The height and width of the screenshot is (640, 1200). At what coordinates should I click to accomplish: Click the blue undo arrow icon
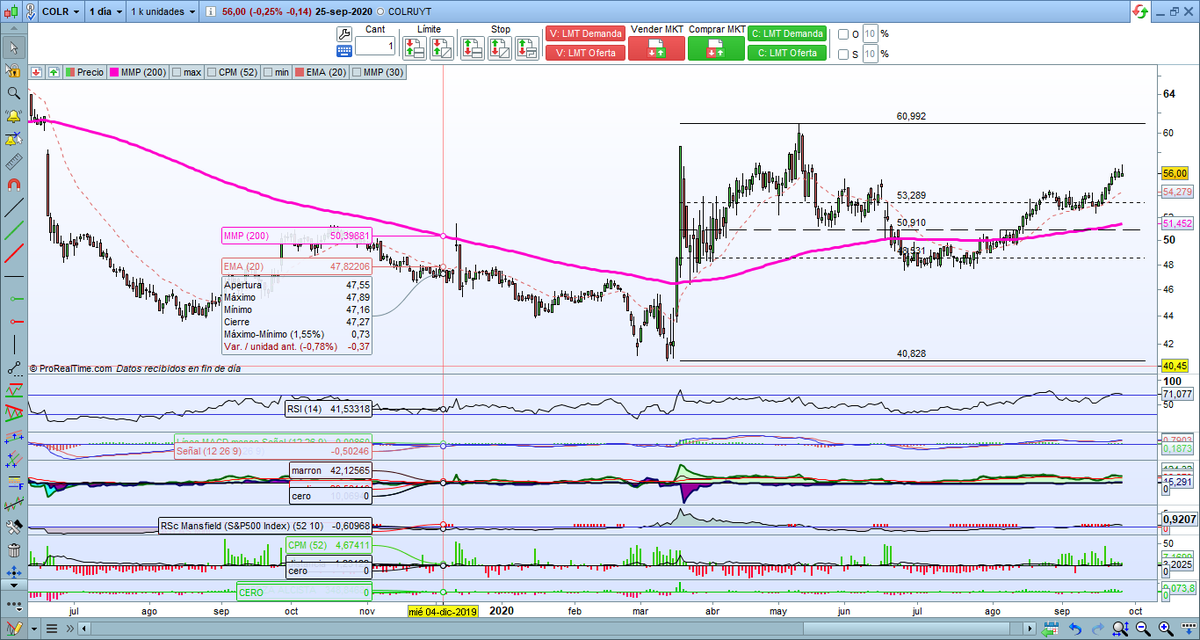[x=1073, y=628]
